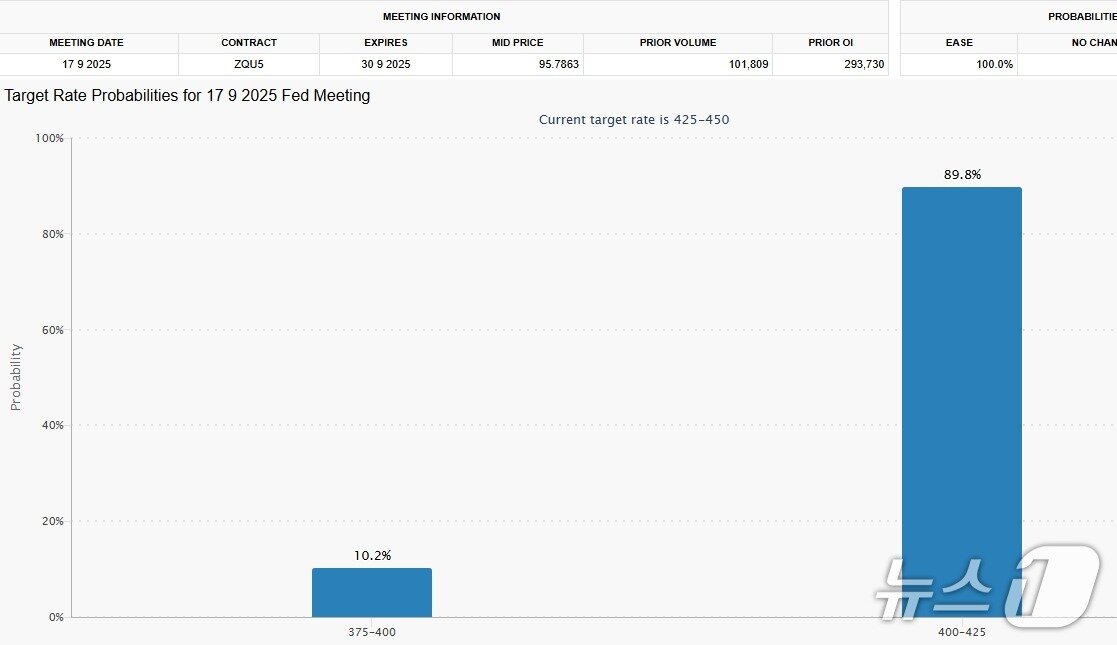Click the EXPIRES column header
The height and width of the screenshot is (645, 1117).
385,43
